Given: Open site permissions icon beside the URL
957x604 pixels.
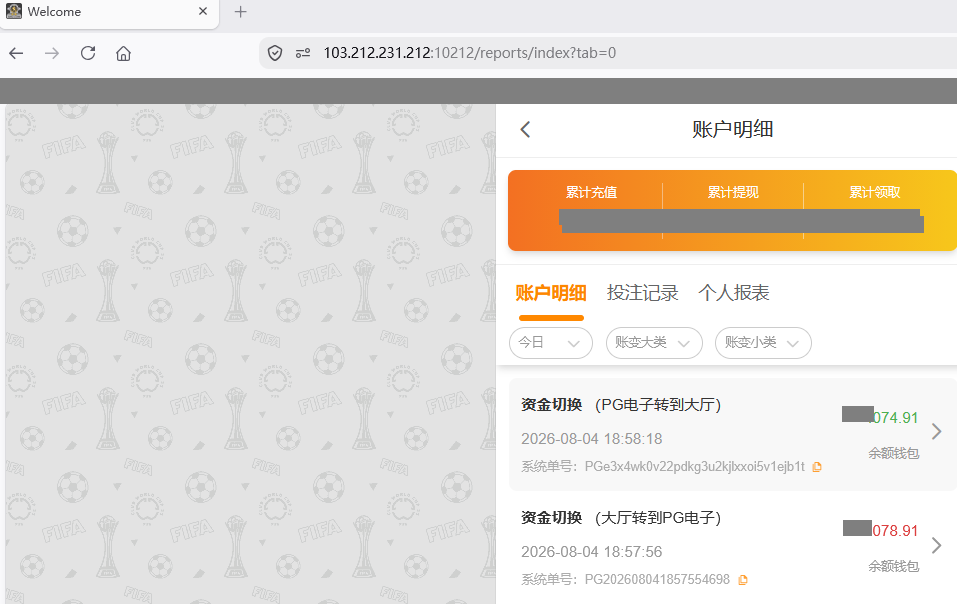Looking at the screenshot, I should click(303, 53).
